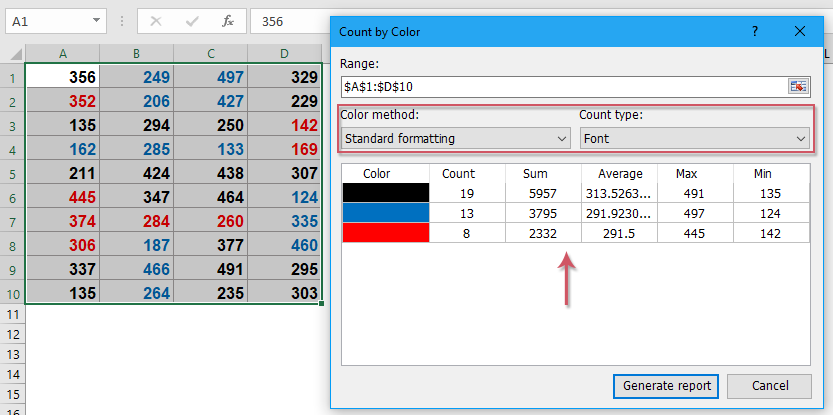Click the range selector icon in Range field
833x415 pixels.
point(798,87)
